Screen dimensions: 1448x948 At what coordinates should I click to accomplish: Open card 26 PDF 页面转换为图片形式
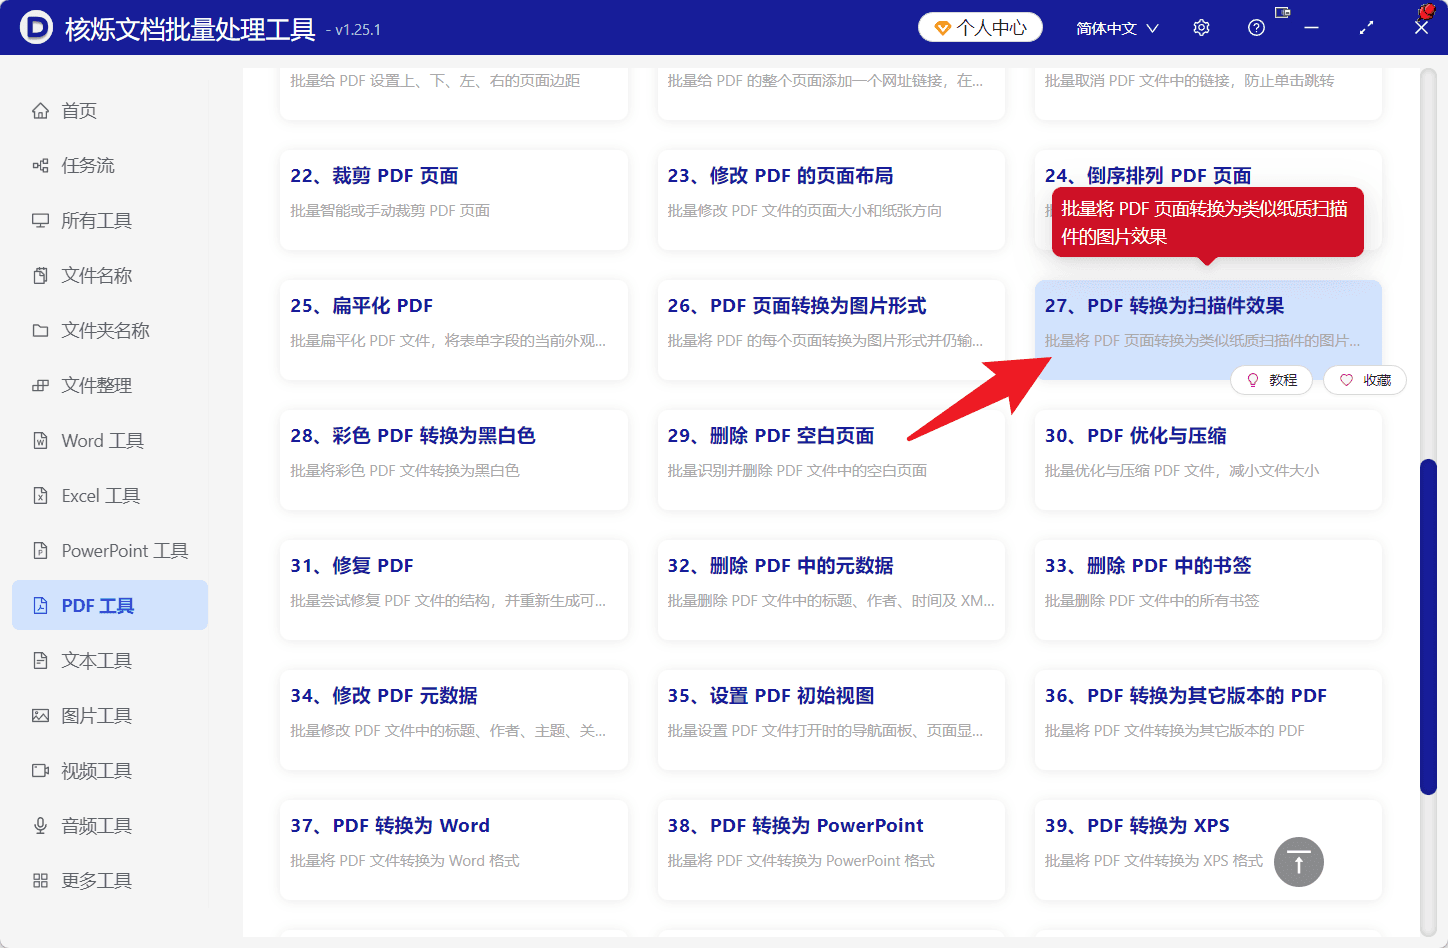831,330
